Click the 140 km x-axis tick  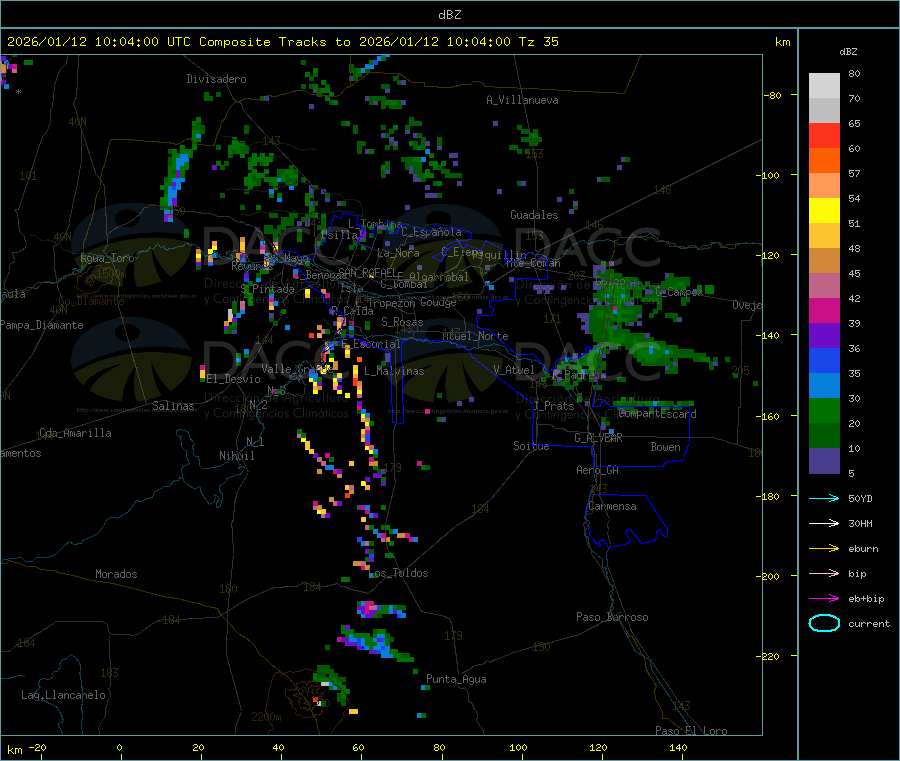pyautogui.click(x=678, y=747)
